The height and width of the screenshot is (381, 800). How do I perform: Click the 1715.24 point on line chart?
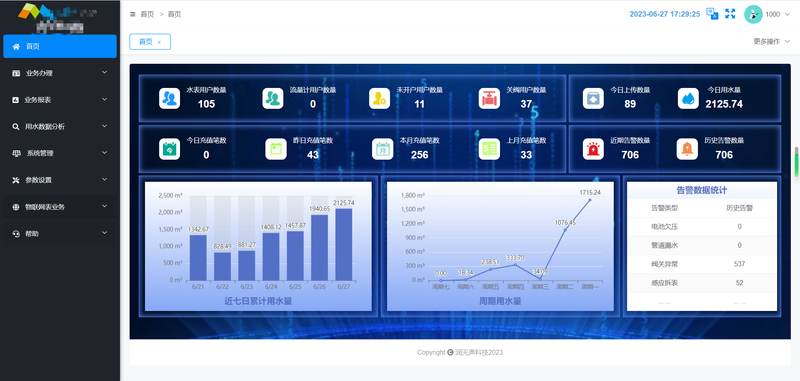pos(590,199)
